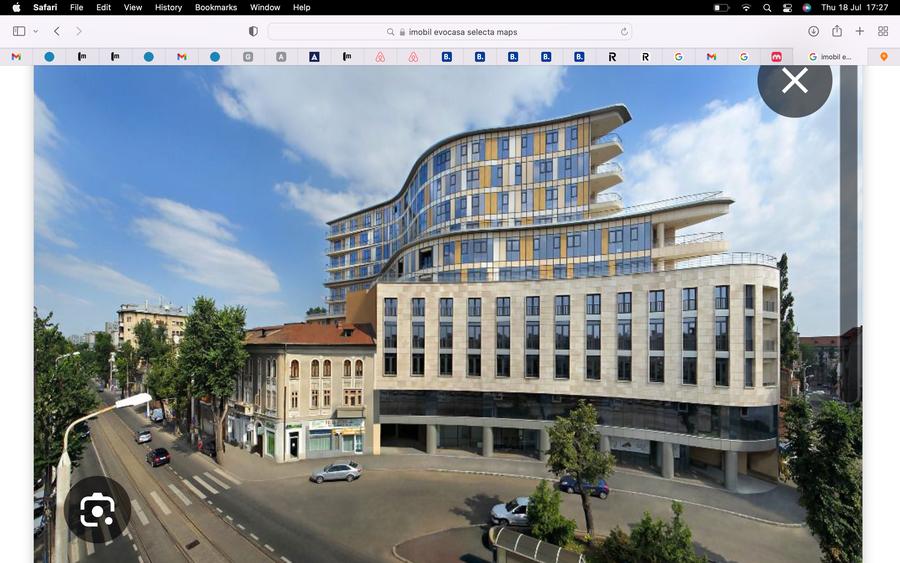This screenshot has width=900, height=563.
Task: Expand the sidebar tab group chevron
Action: point(36,31)
